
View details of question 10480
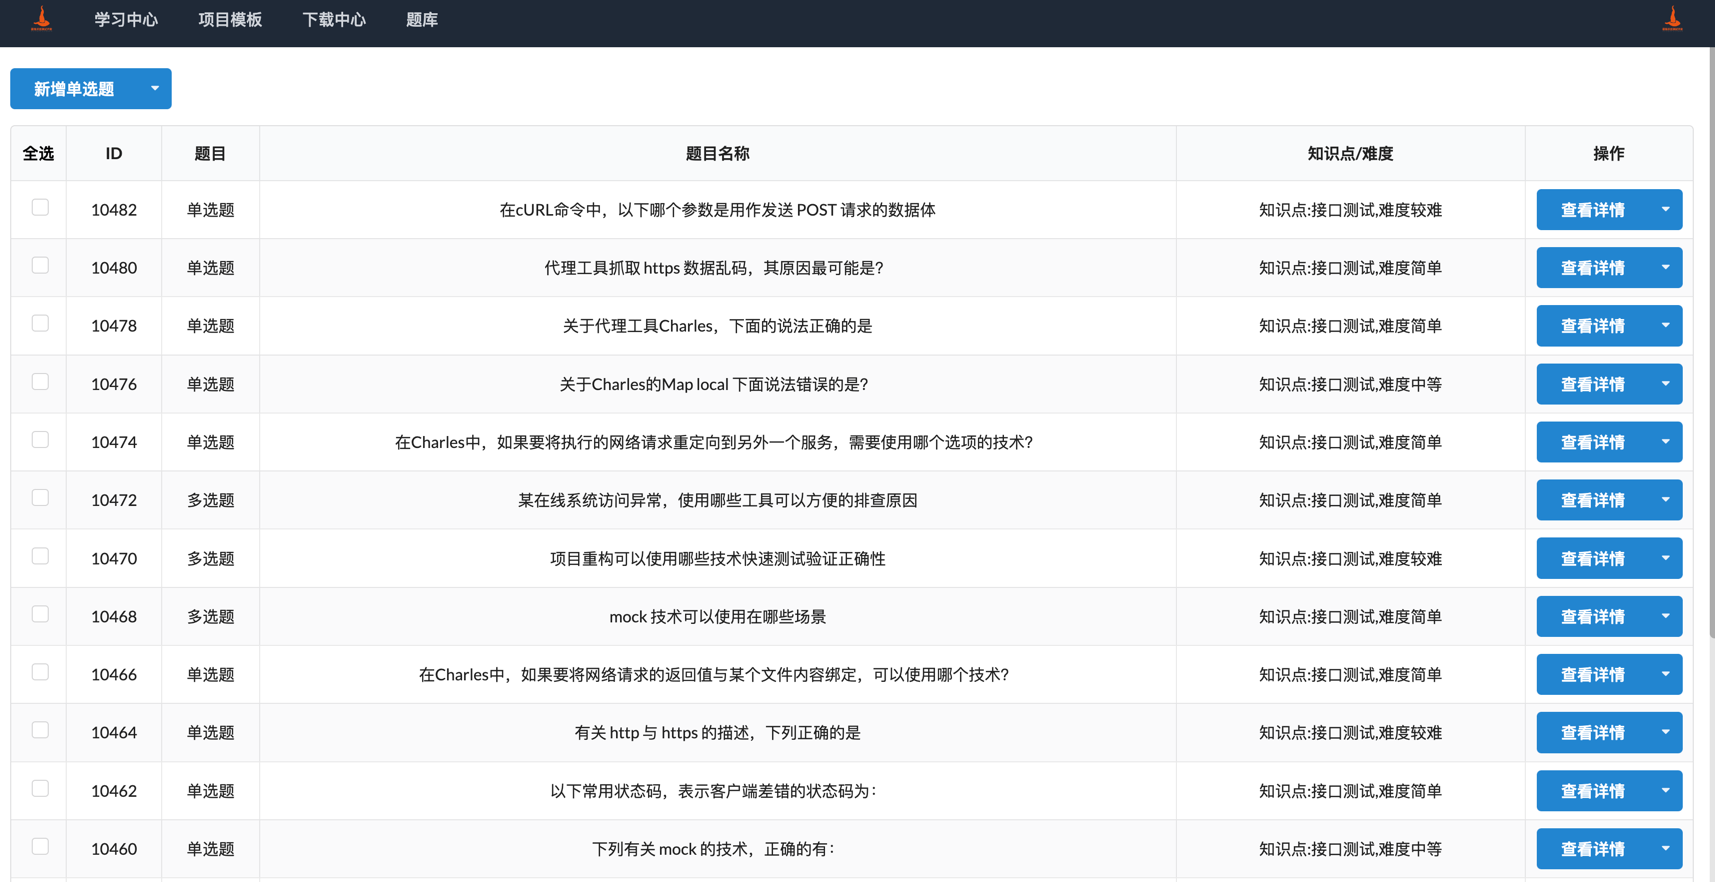point(1592,268)
